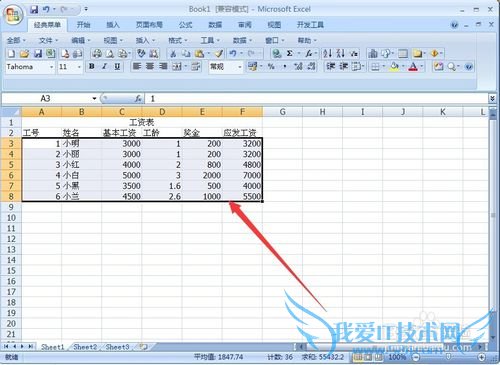Save workbook from quick access toolbar

click(34, 10)
